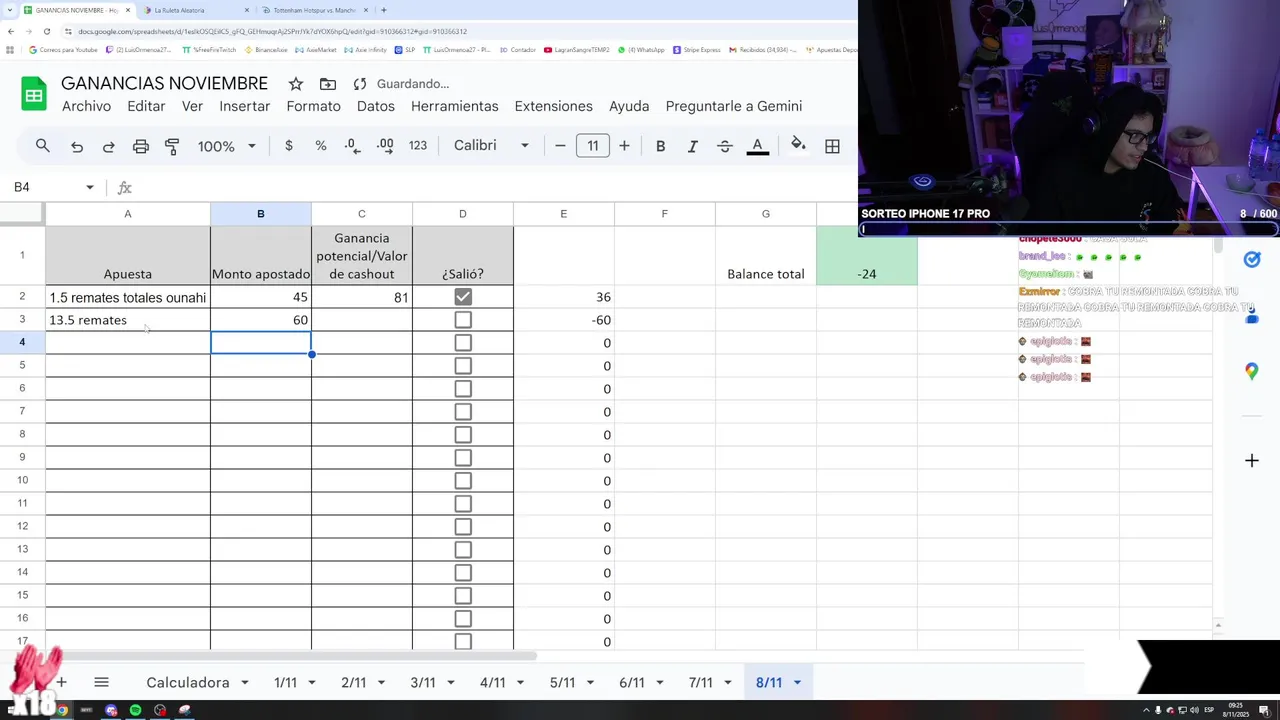Open the Tasks icon in side panel
Image resolution: width=1280 pixels, height=720 pixels.
click(x=1252, y=259)
